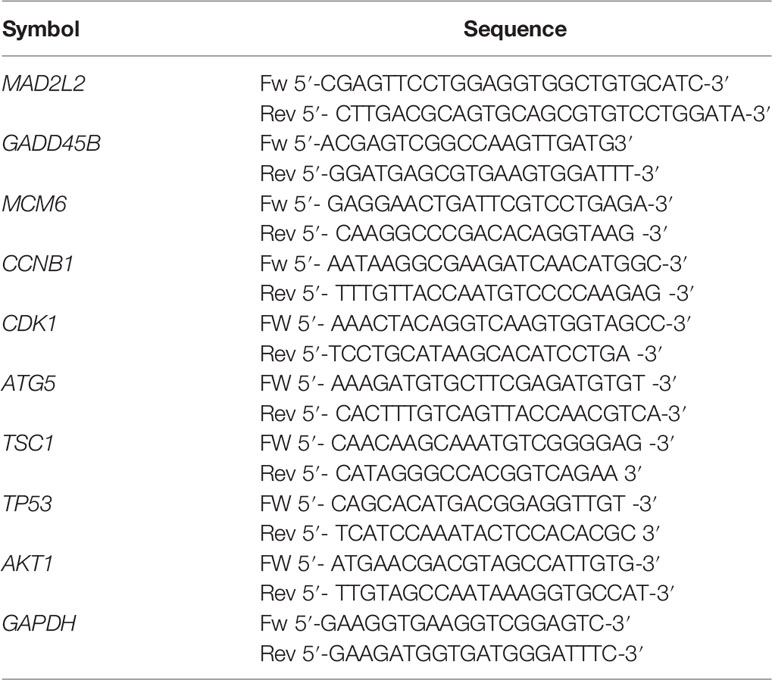Click the TP53 gene symbol
This screenshot has width=772, height=680.
27,504
